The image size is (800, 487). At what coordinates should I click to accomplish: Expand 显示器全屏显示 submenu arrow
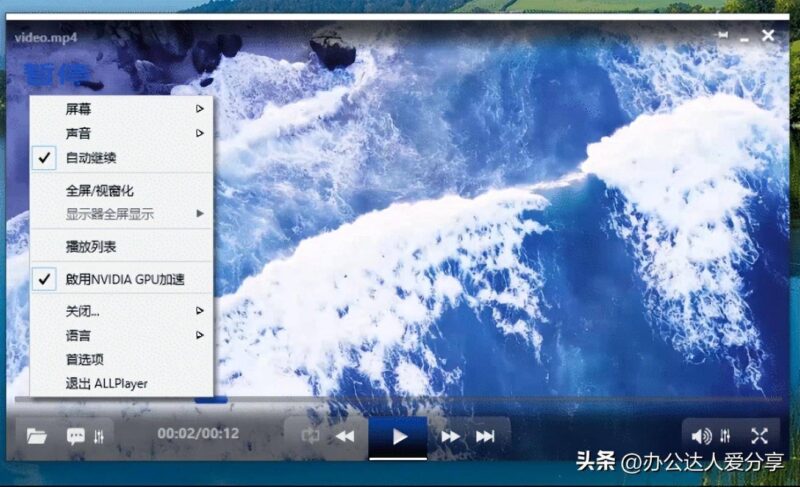(200, 214)
